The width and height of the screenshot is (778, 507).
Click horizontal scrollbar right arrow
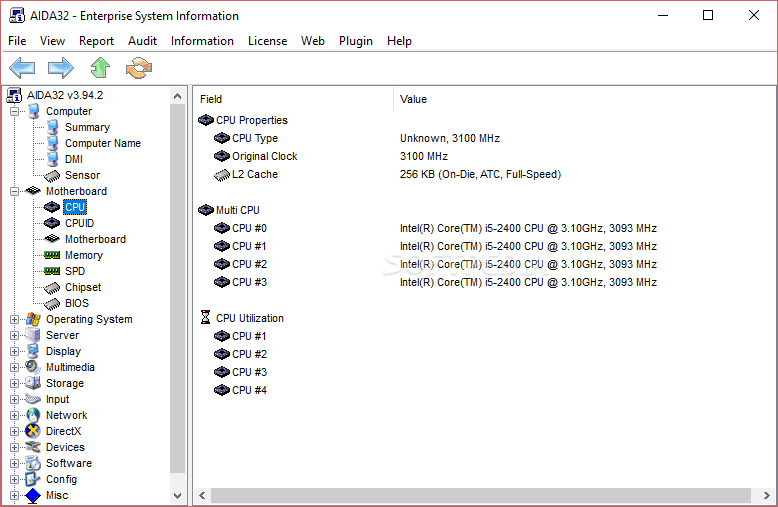767,495
